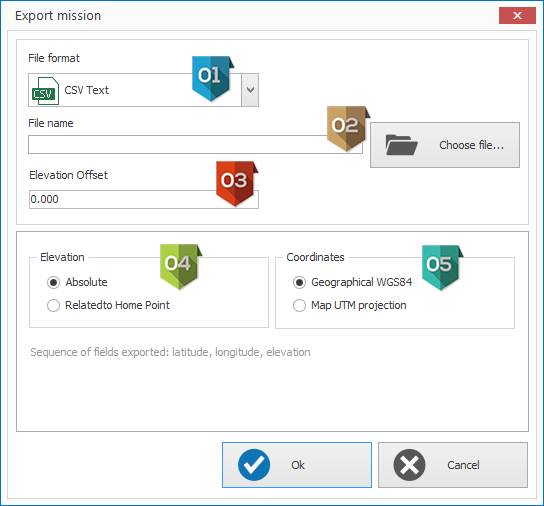
Task: Click the teal 05 marker badge
Action: pyautogui.click(x=442, y=268)
